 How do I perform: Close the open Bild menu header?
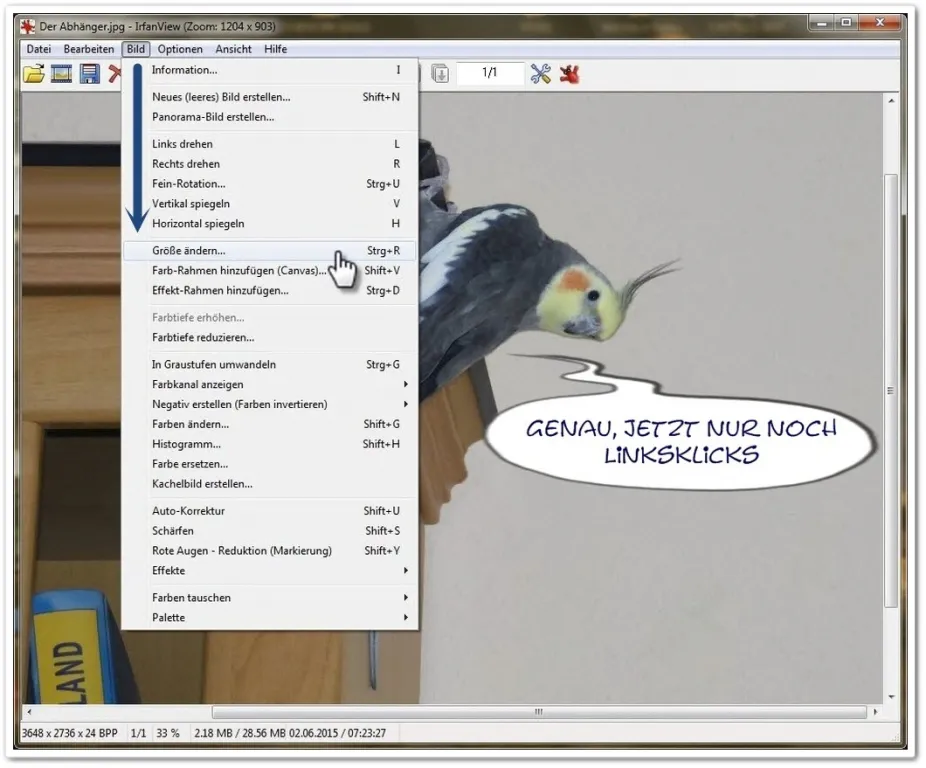coord(136,49)
